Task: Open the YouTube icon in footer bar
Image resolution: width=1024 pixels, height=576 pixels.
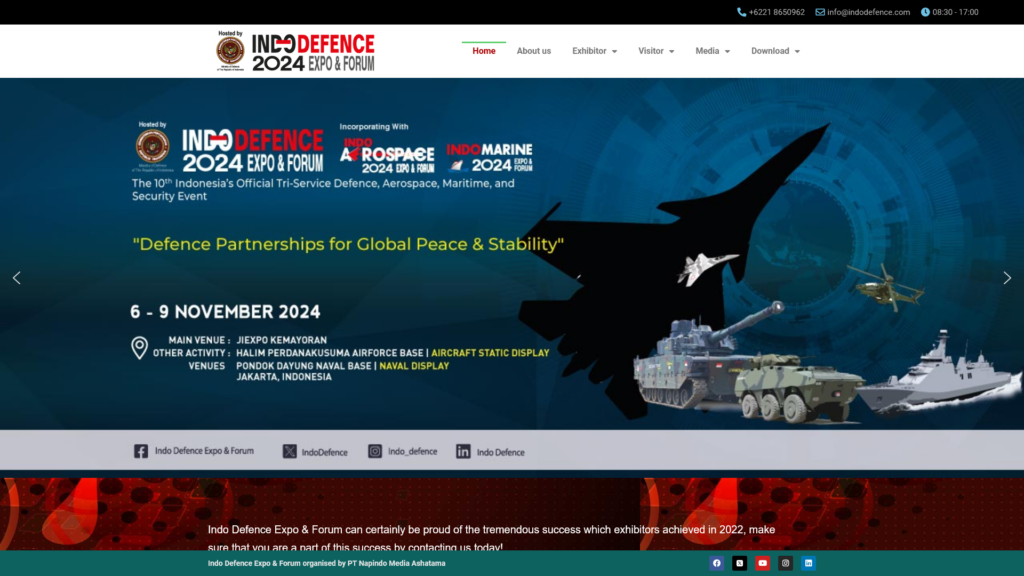Action: pyautogui.click(x=762, y=563)
